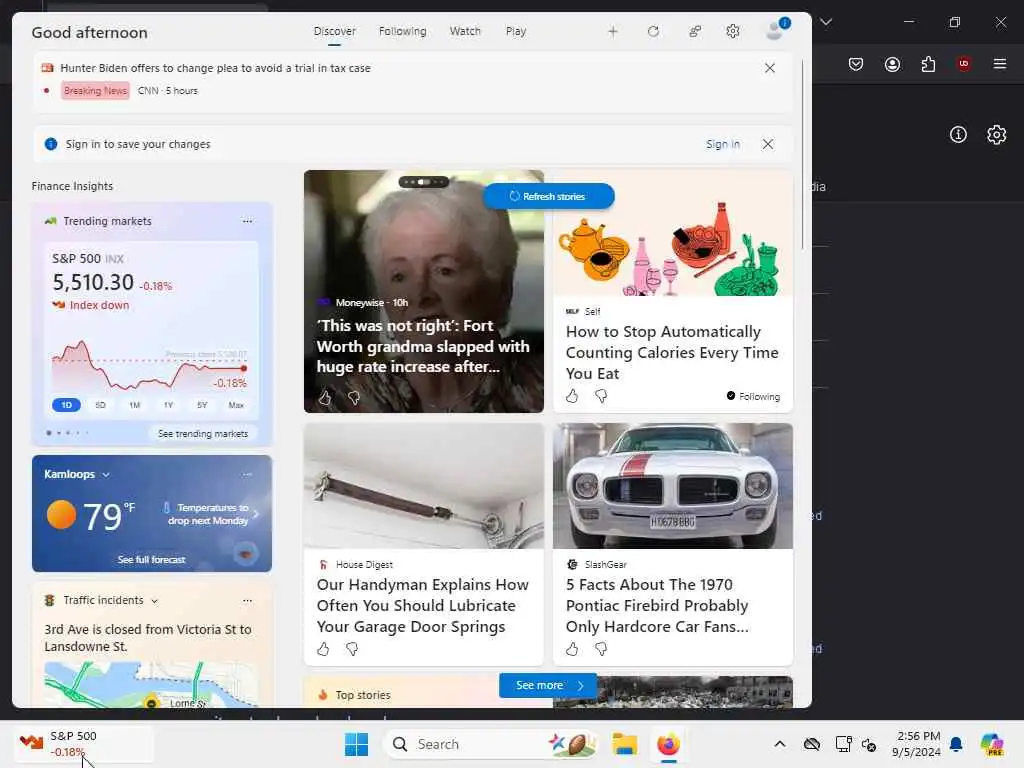Open the profile avatar icon
The height and width of the screenshot is (768, 1024).
[x=776, y=29]
